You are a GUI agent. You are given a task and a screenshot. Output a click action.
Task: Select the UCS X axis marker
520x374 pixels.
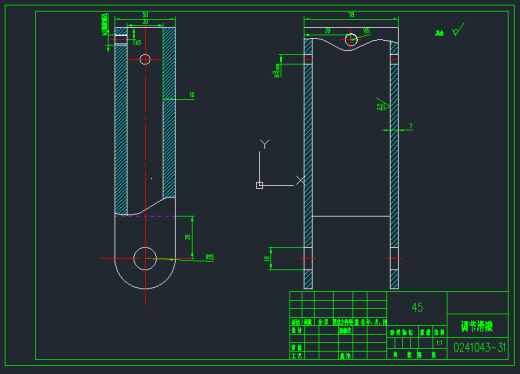(x=300, y=180)
